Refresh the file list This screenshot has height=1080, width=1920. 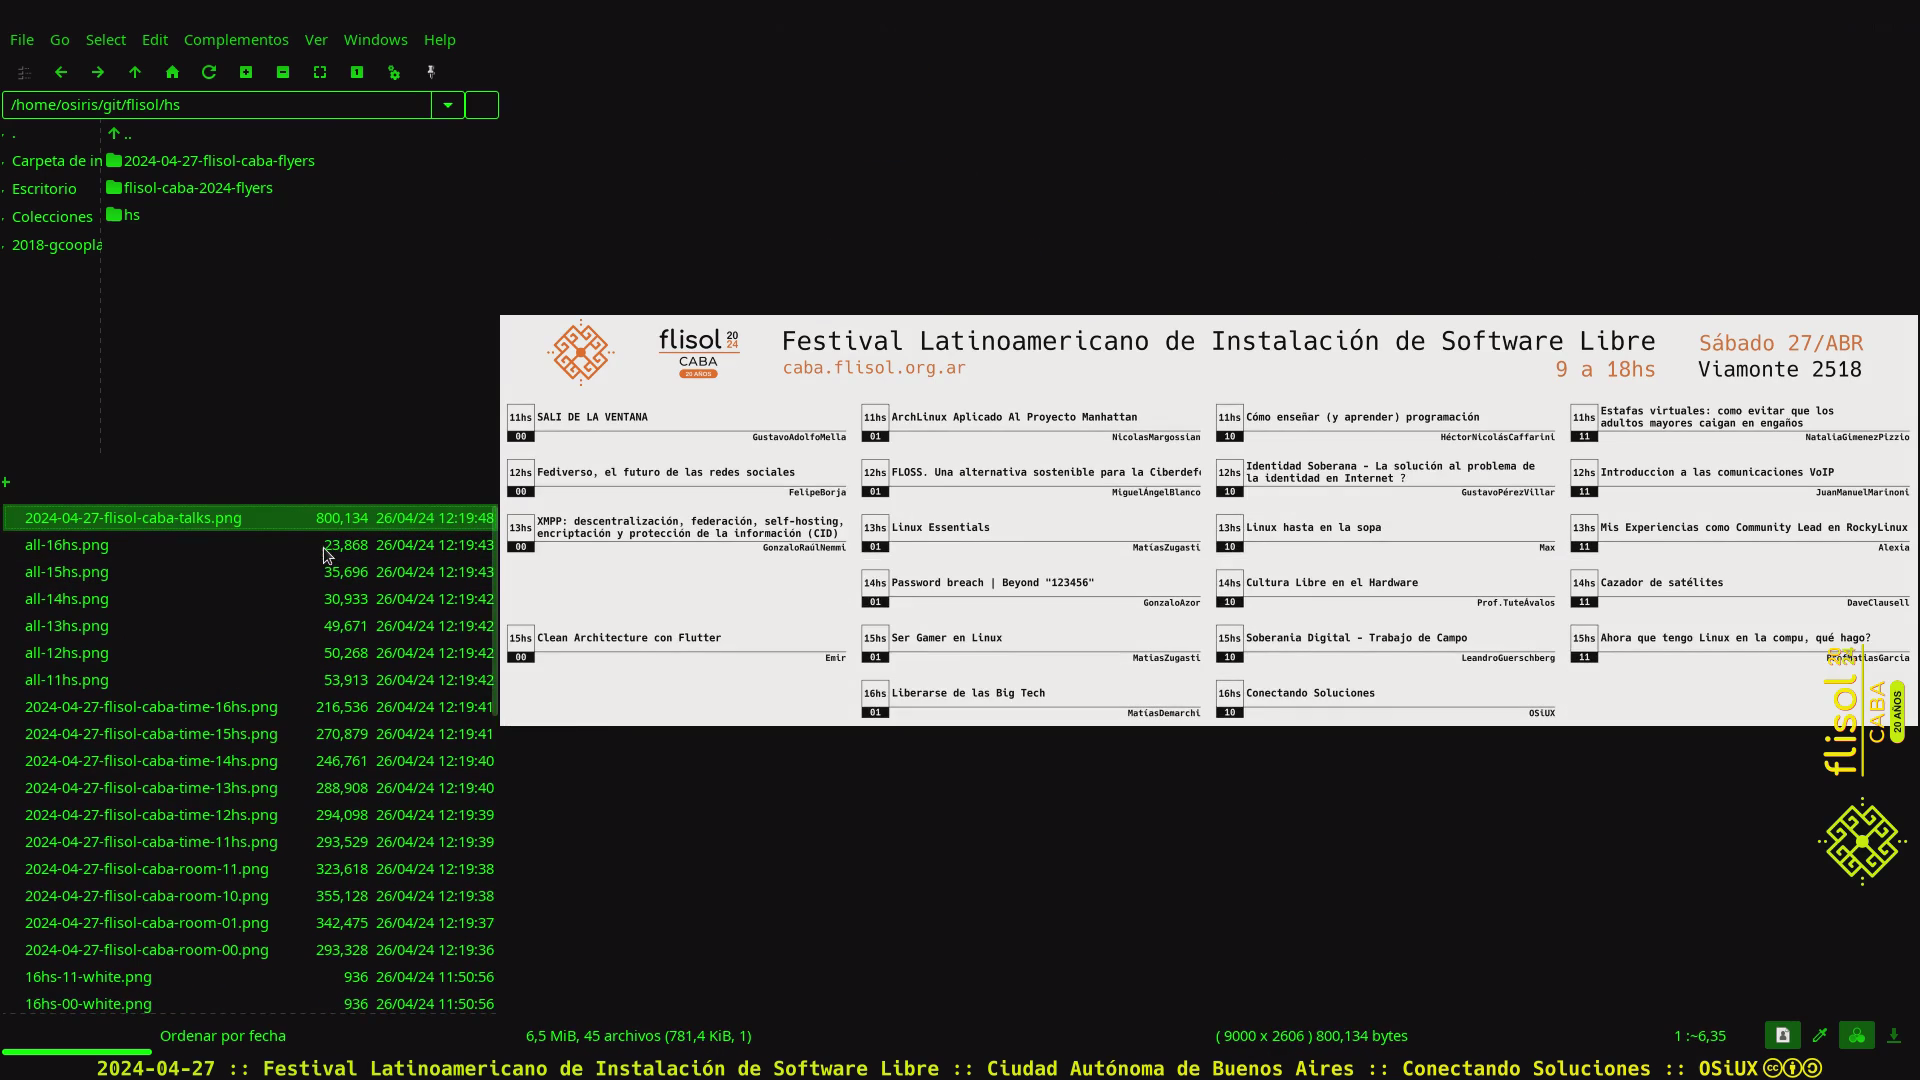pyautogui.click(x=209, y=72)
